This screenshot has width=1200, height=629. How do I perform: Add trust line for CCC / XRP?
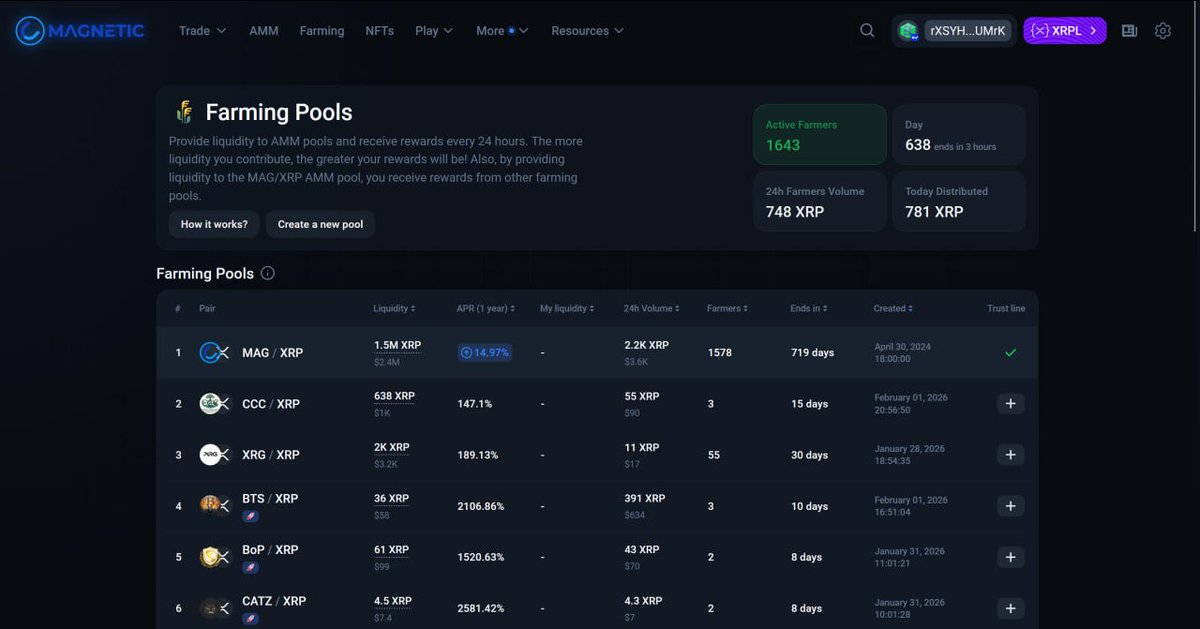click(x=1010, y=404)
